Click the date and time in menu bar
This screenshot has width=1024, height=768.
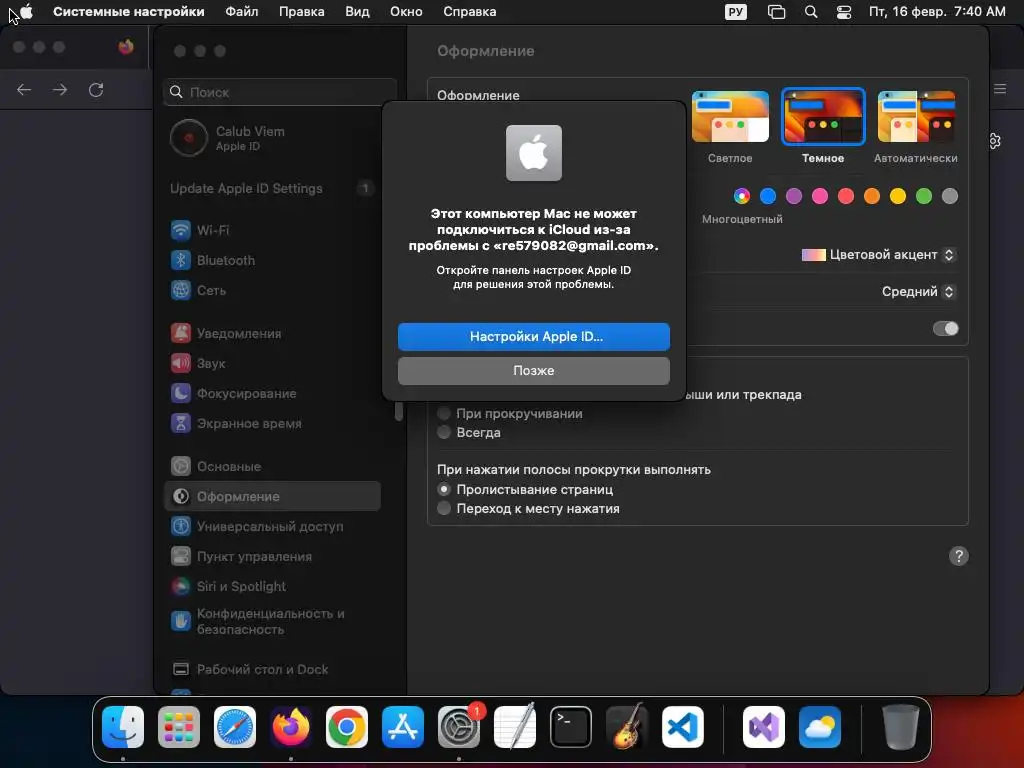(937, 12)
